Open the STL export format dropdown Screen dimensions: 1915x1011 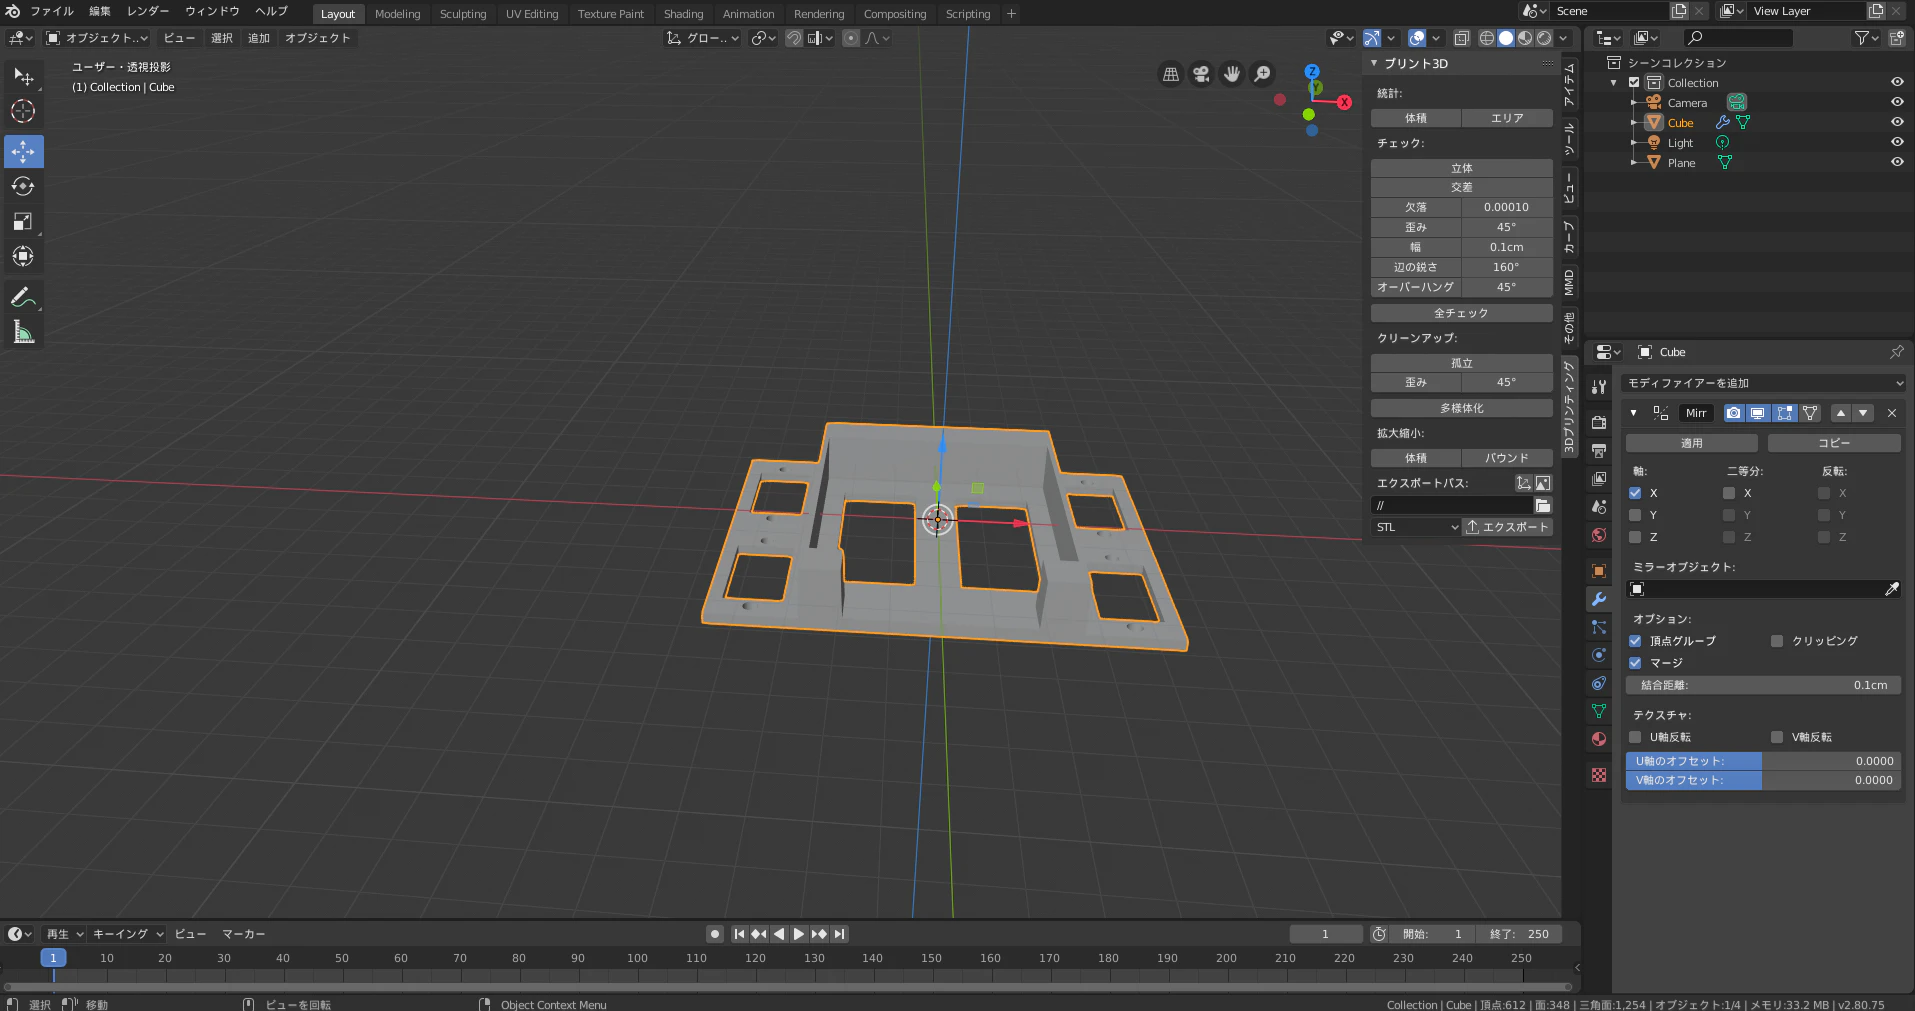tap(1416, 527)
